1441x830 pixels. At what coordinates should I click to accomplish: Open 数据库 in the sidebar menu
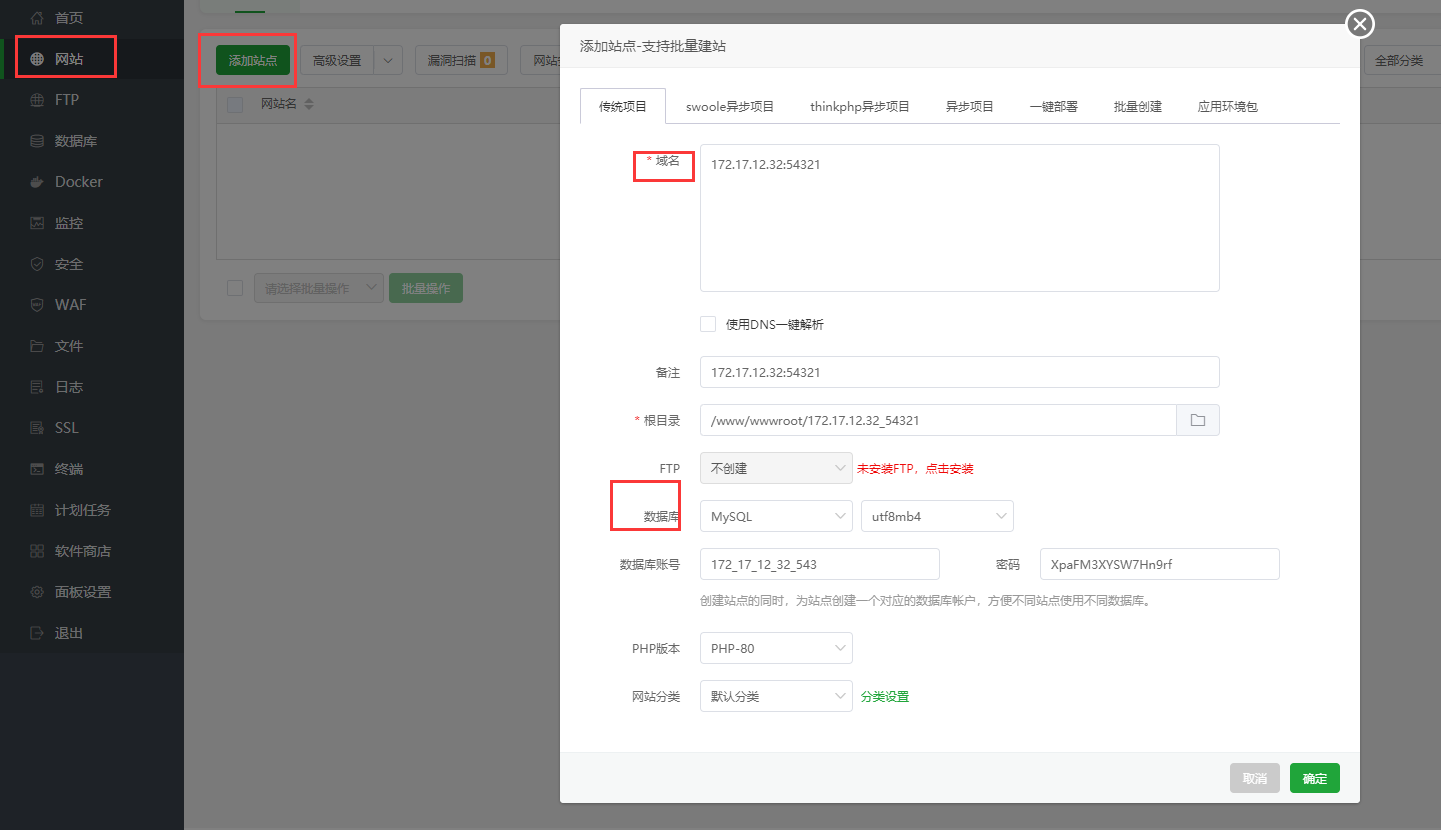(76, 141)
